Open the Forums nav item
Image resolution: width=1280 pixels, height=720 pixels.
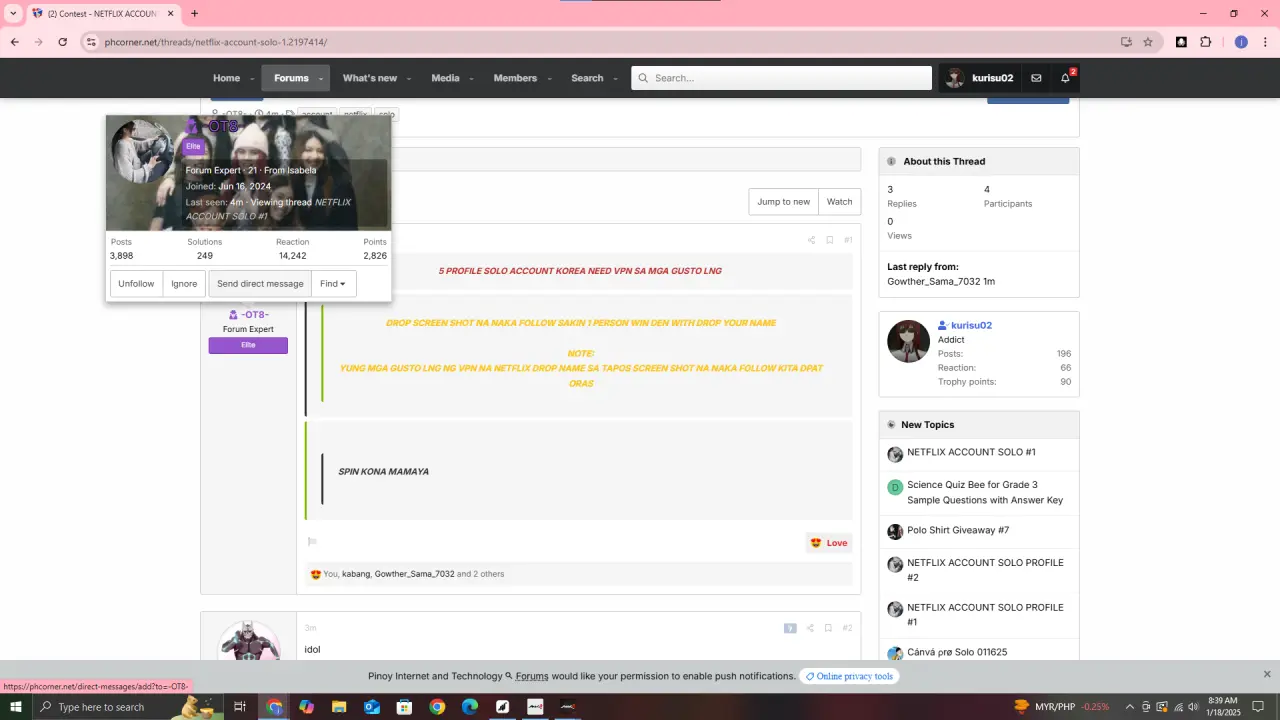(x=291, y=78)
